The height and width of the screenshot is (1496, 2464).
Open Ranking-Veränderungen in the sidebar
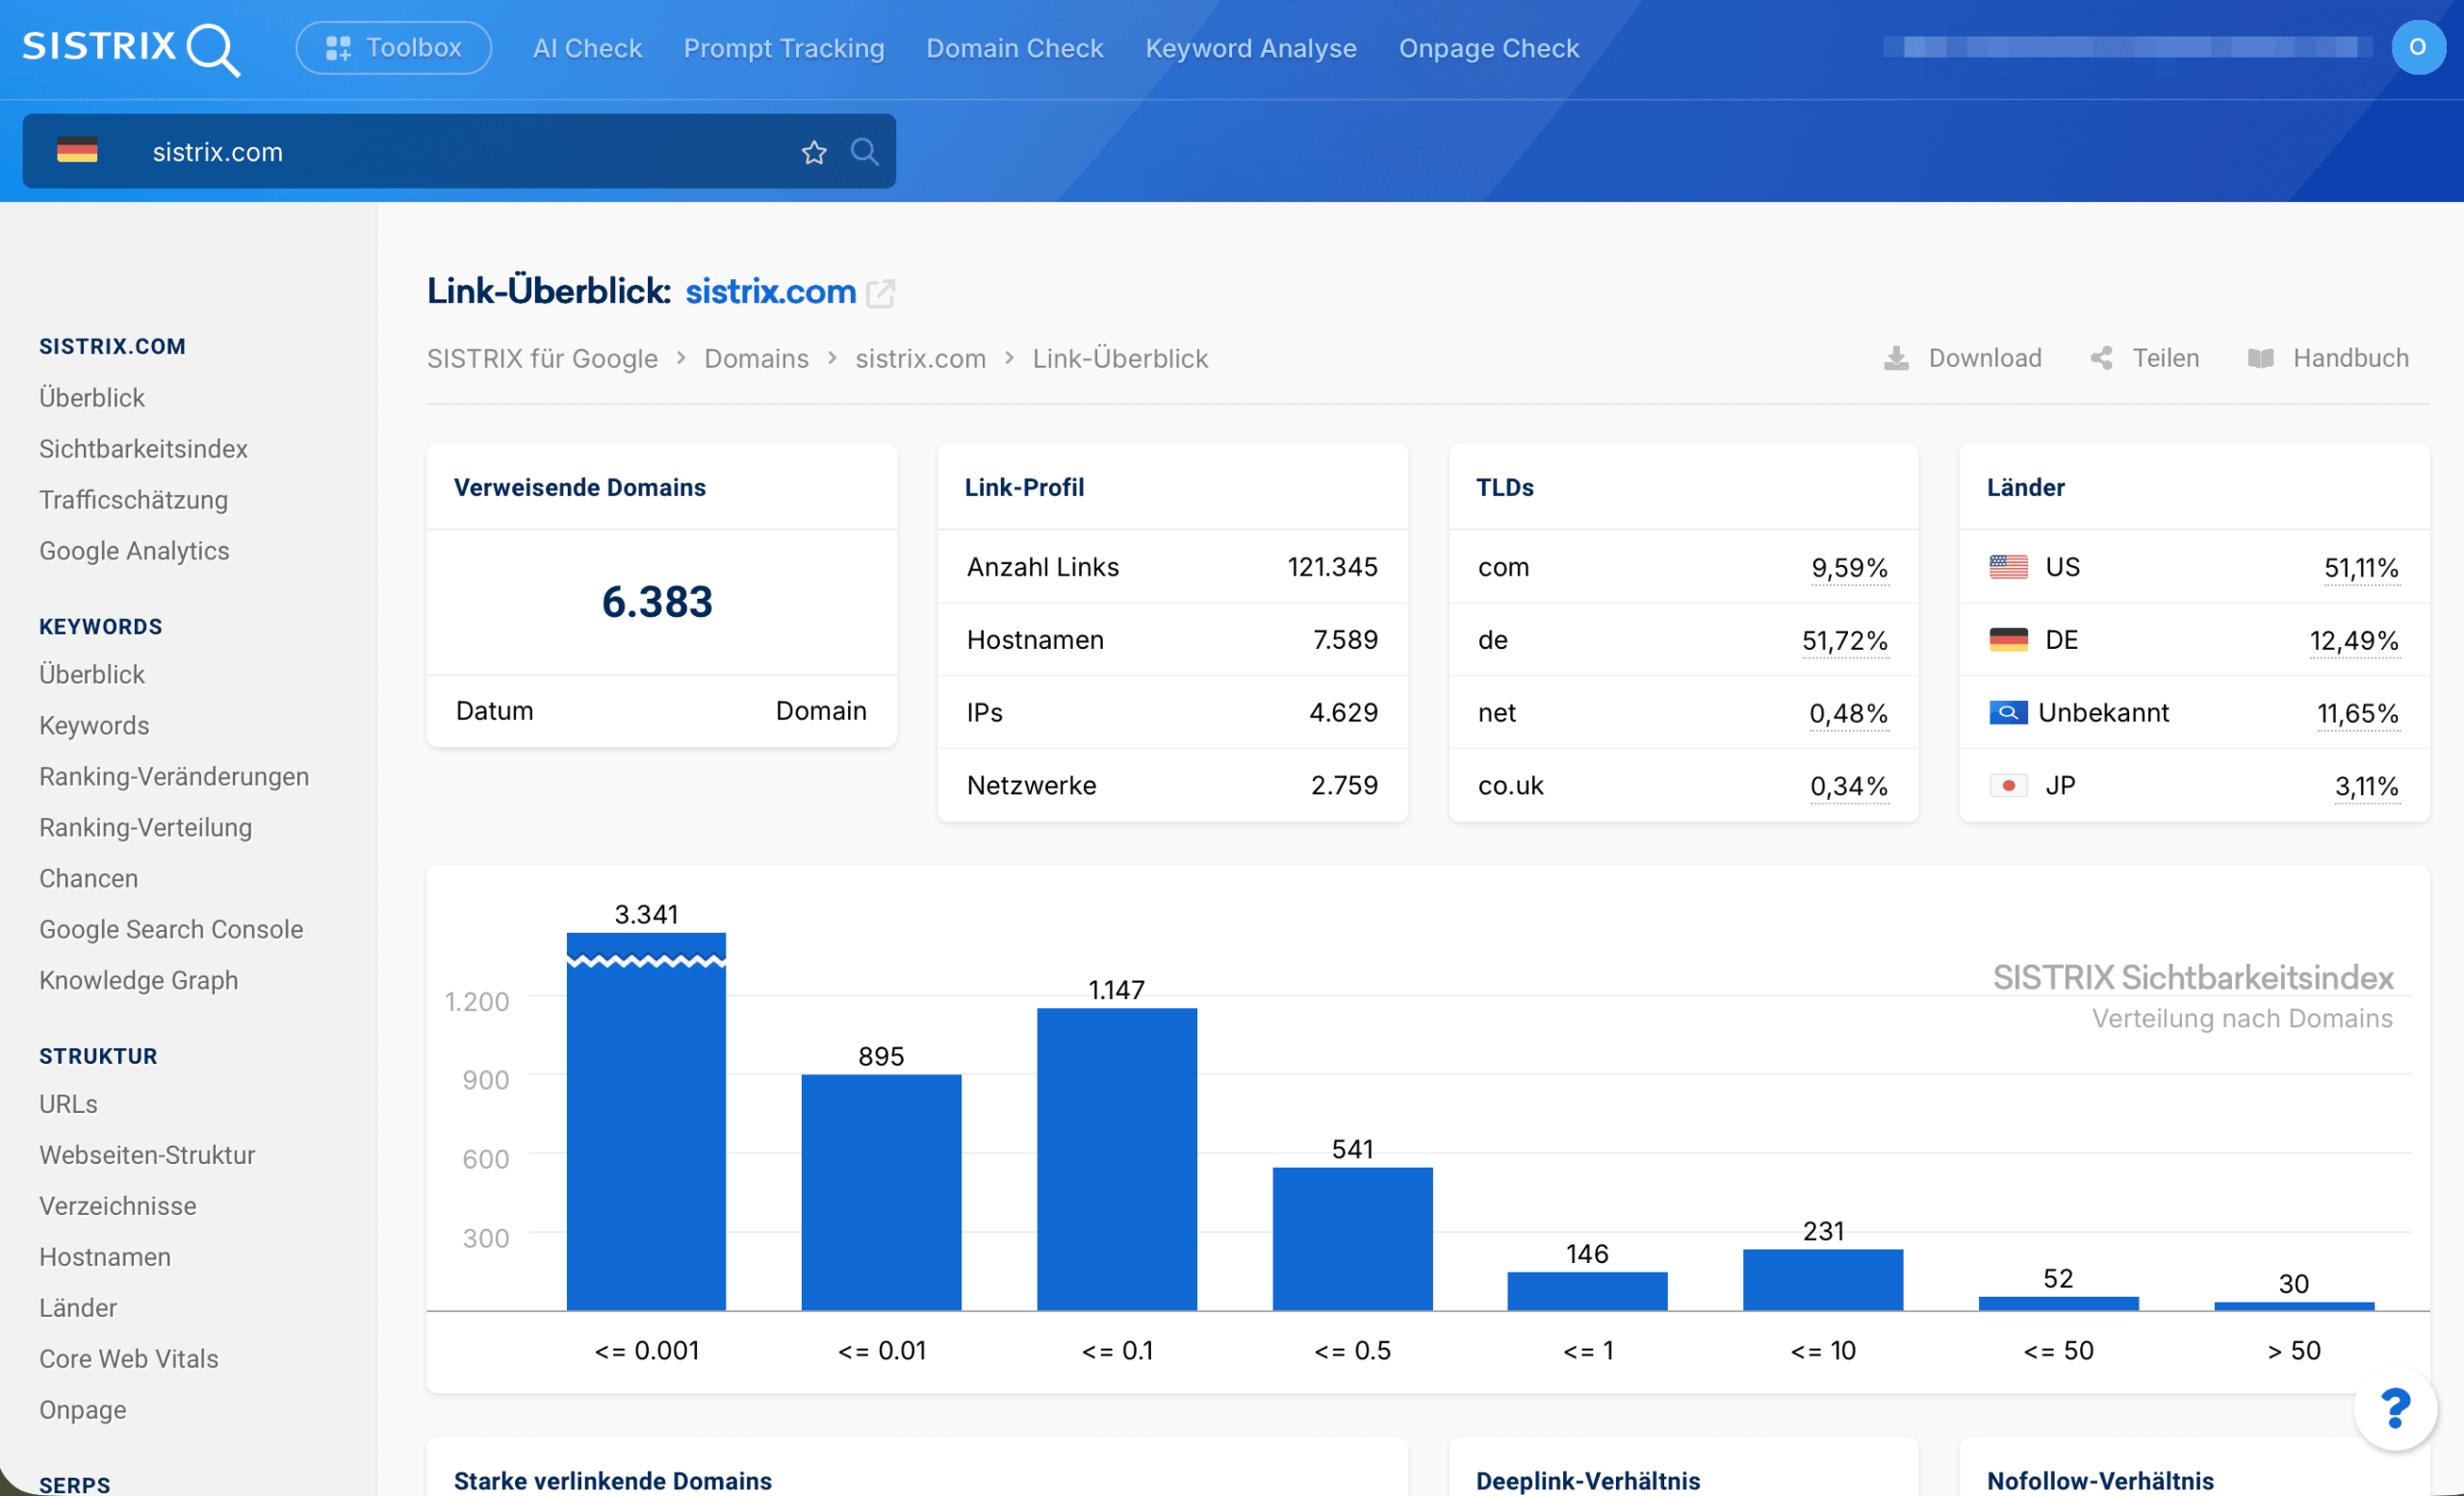point(174,776)
